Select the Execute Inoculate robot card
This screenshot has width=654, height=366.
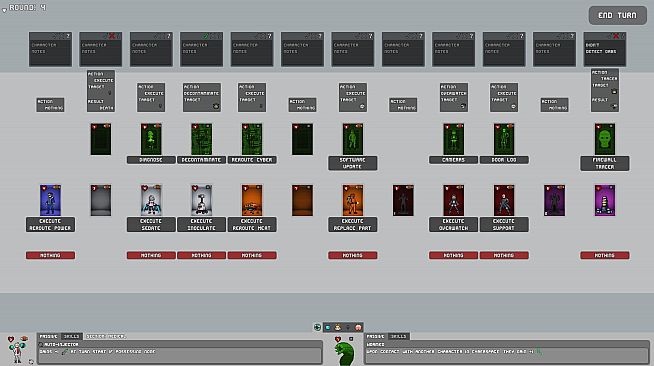point(201,201)
